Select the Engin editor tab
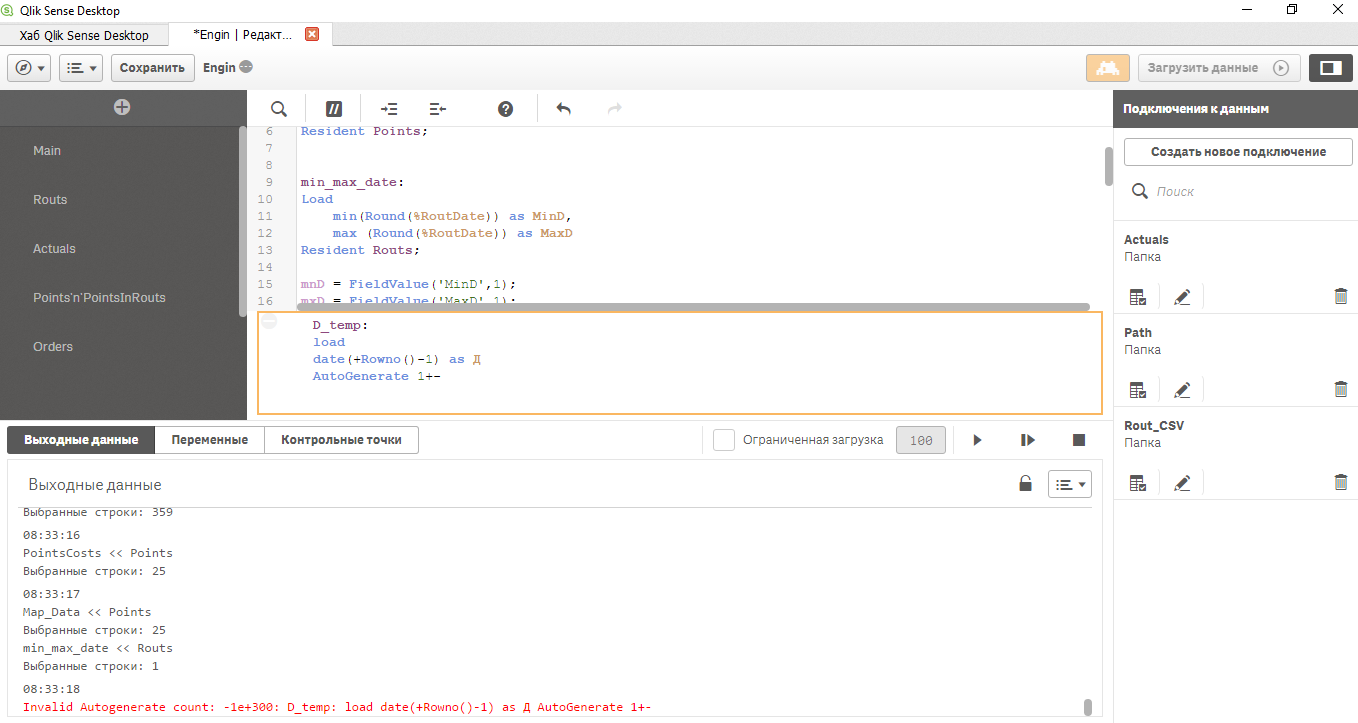 tap(243, 34)
